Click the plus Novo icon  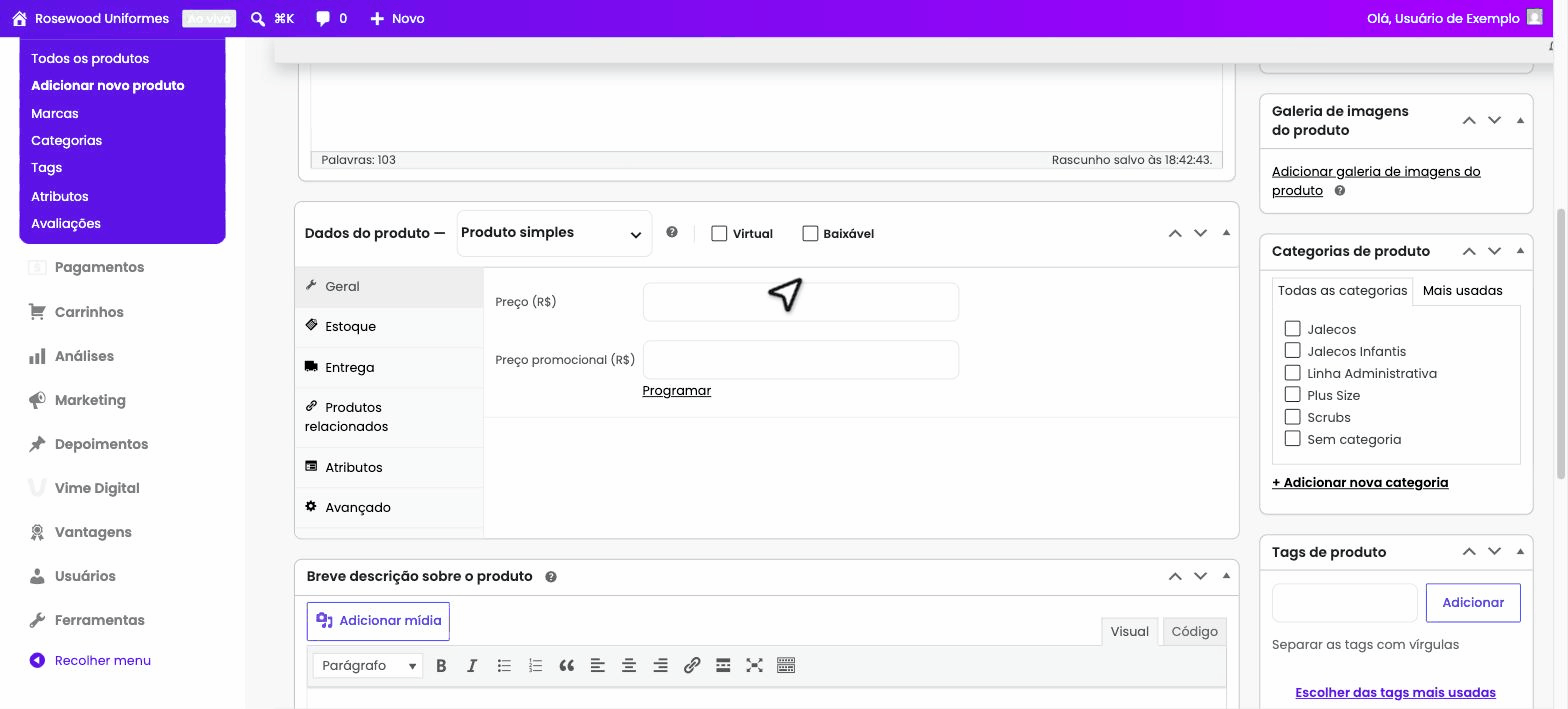(377, 18)
